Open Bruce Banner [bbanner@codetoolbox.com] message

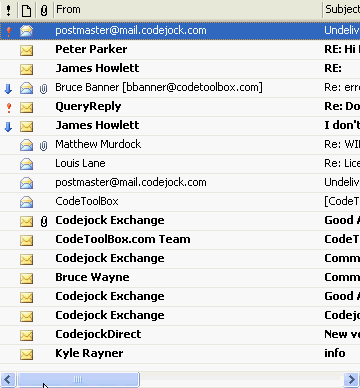coord(180,88)
